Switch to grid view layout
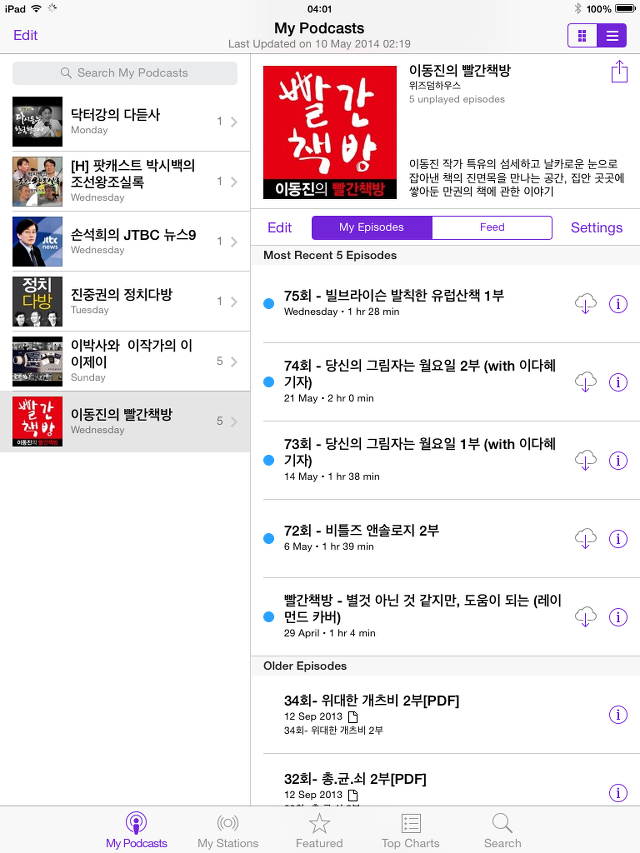 pyautogui.click(x=582, y=36)
